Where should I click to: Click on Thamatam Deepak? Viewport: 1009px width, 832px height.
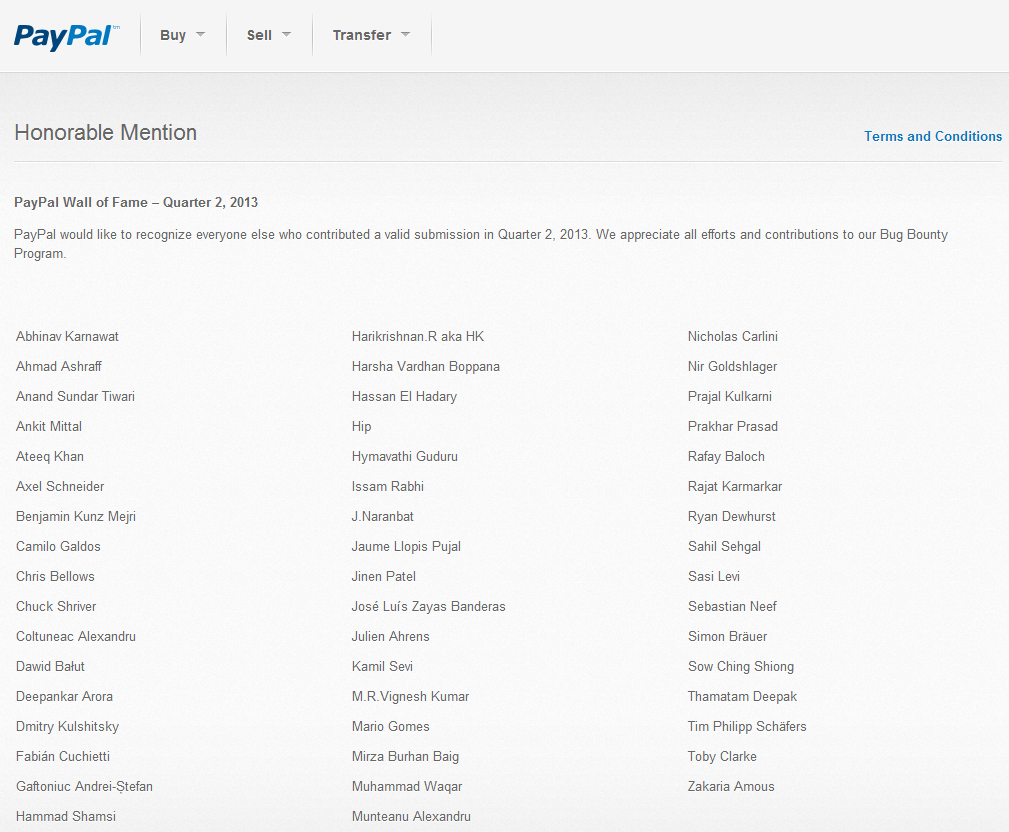[743, 696]
